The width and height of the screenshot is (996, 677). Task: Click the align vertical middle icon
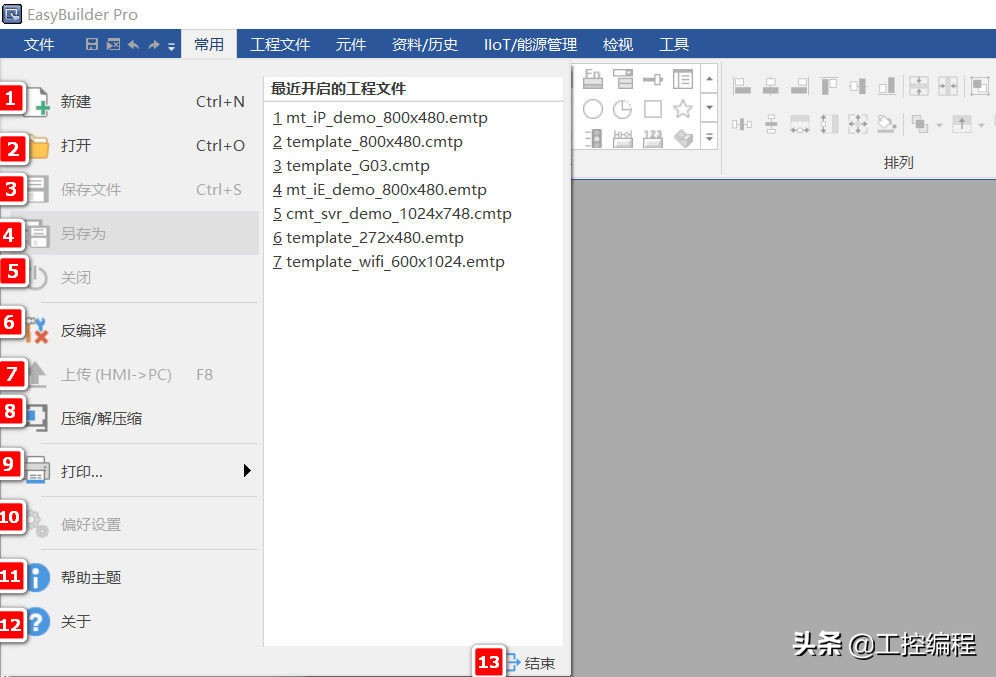coord(858,86)
